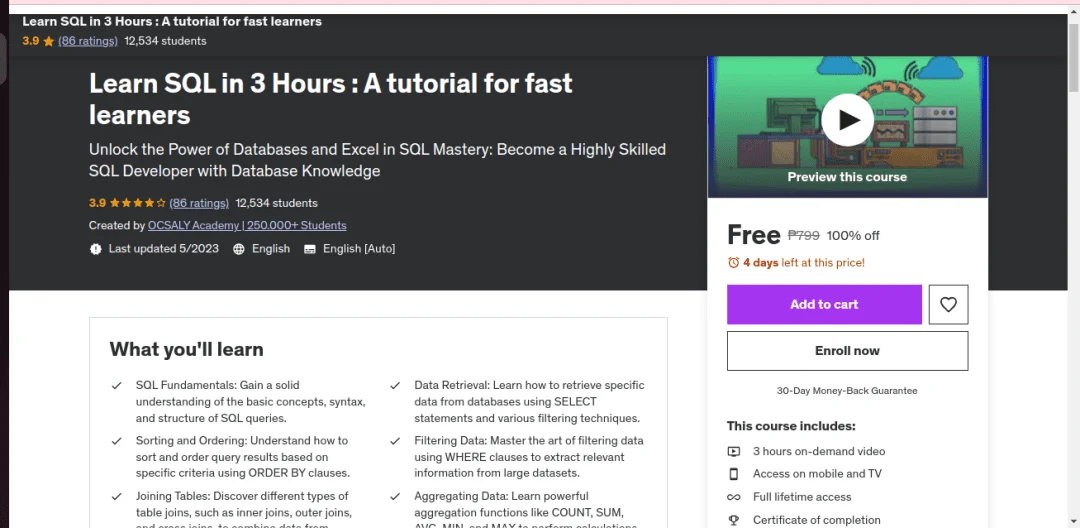Click the star rating row beside 3.9
This screenshot has width=1080, height=528.
click(138, 203)
